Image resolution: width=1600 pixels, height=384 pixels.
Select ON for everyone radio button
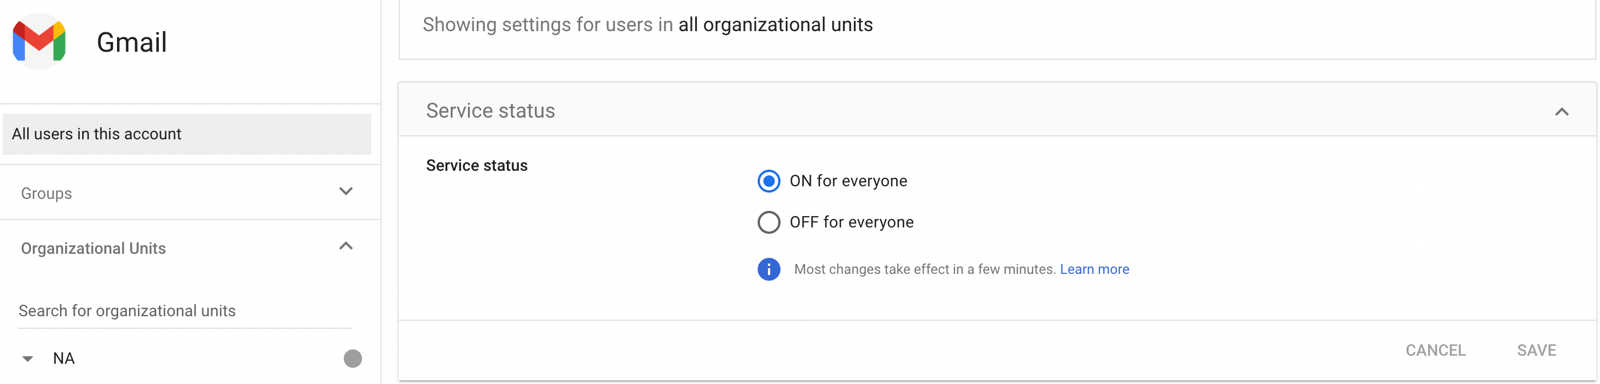[768, 181]
